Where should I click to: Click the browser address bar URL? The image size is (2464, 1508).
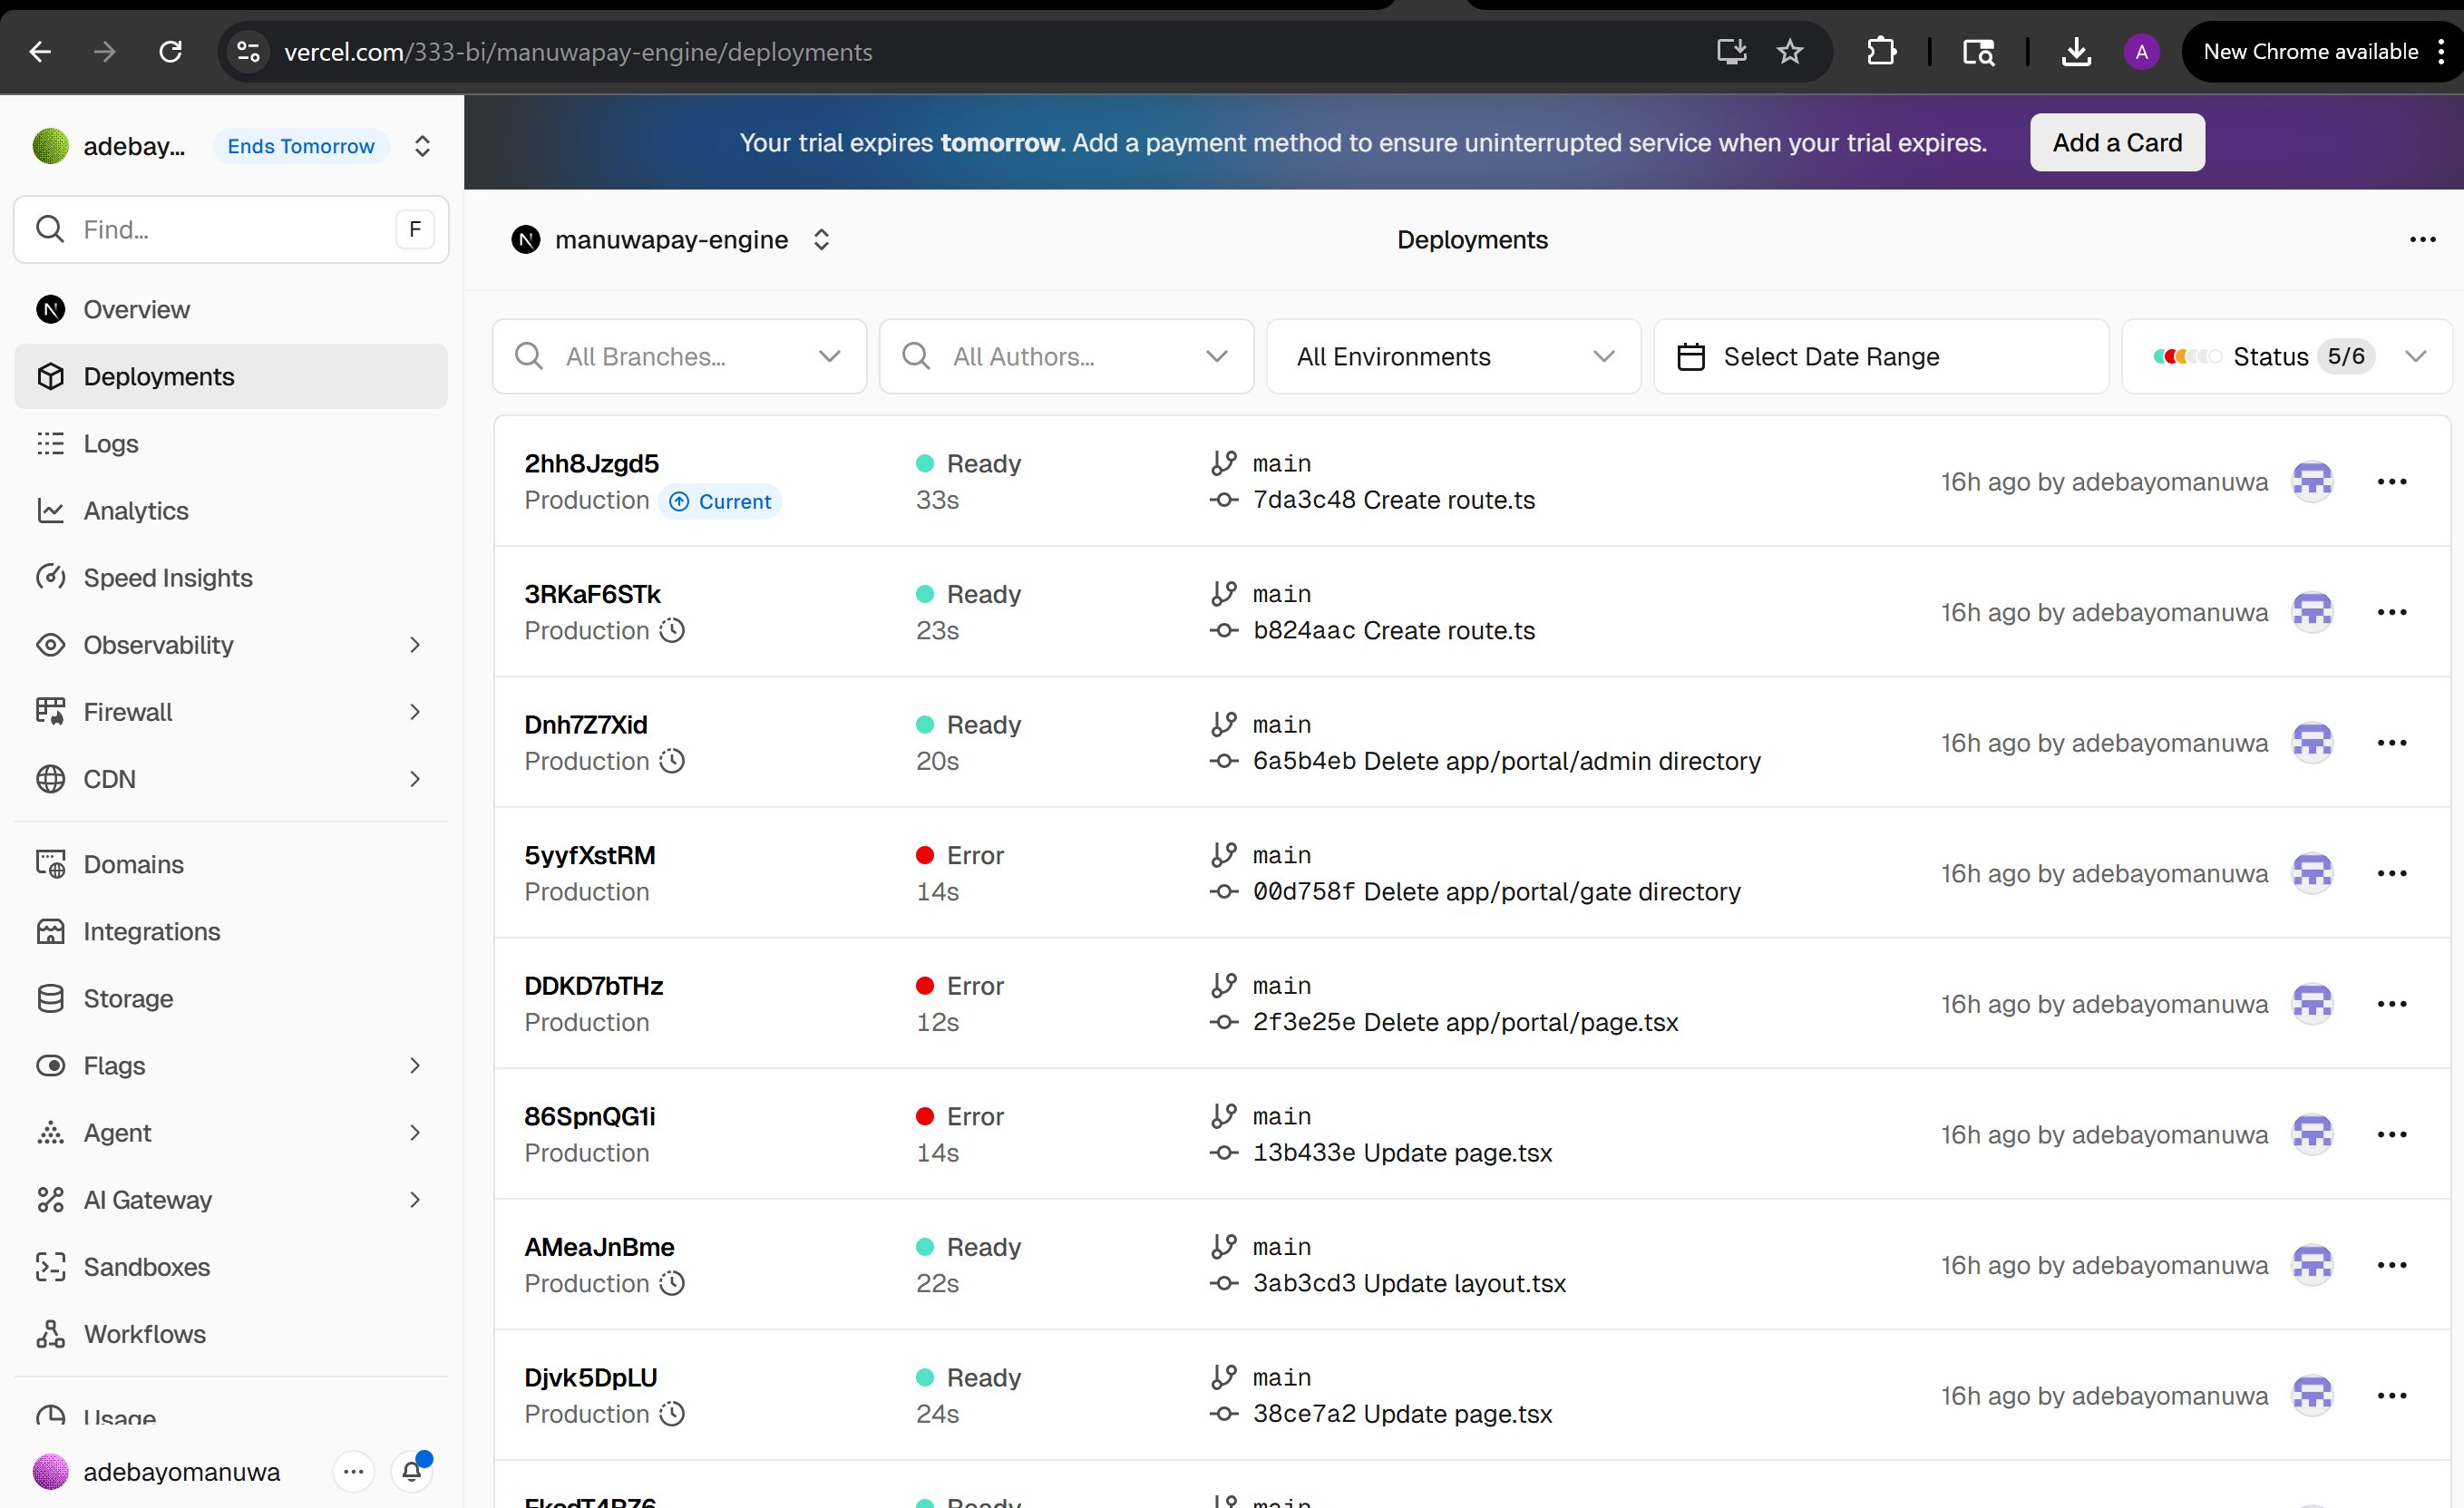tap(578, 52)
